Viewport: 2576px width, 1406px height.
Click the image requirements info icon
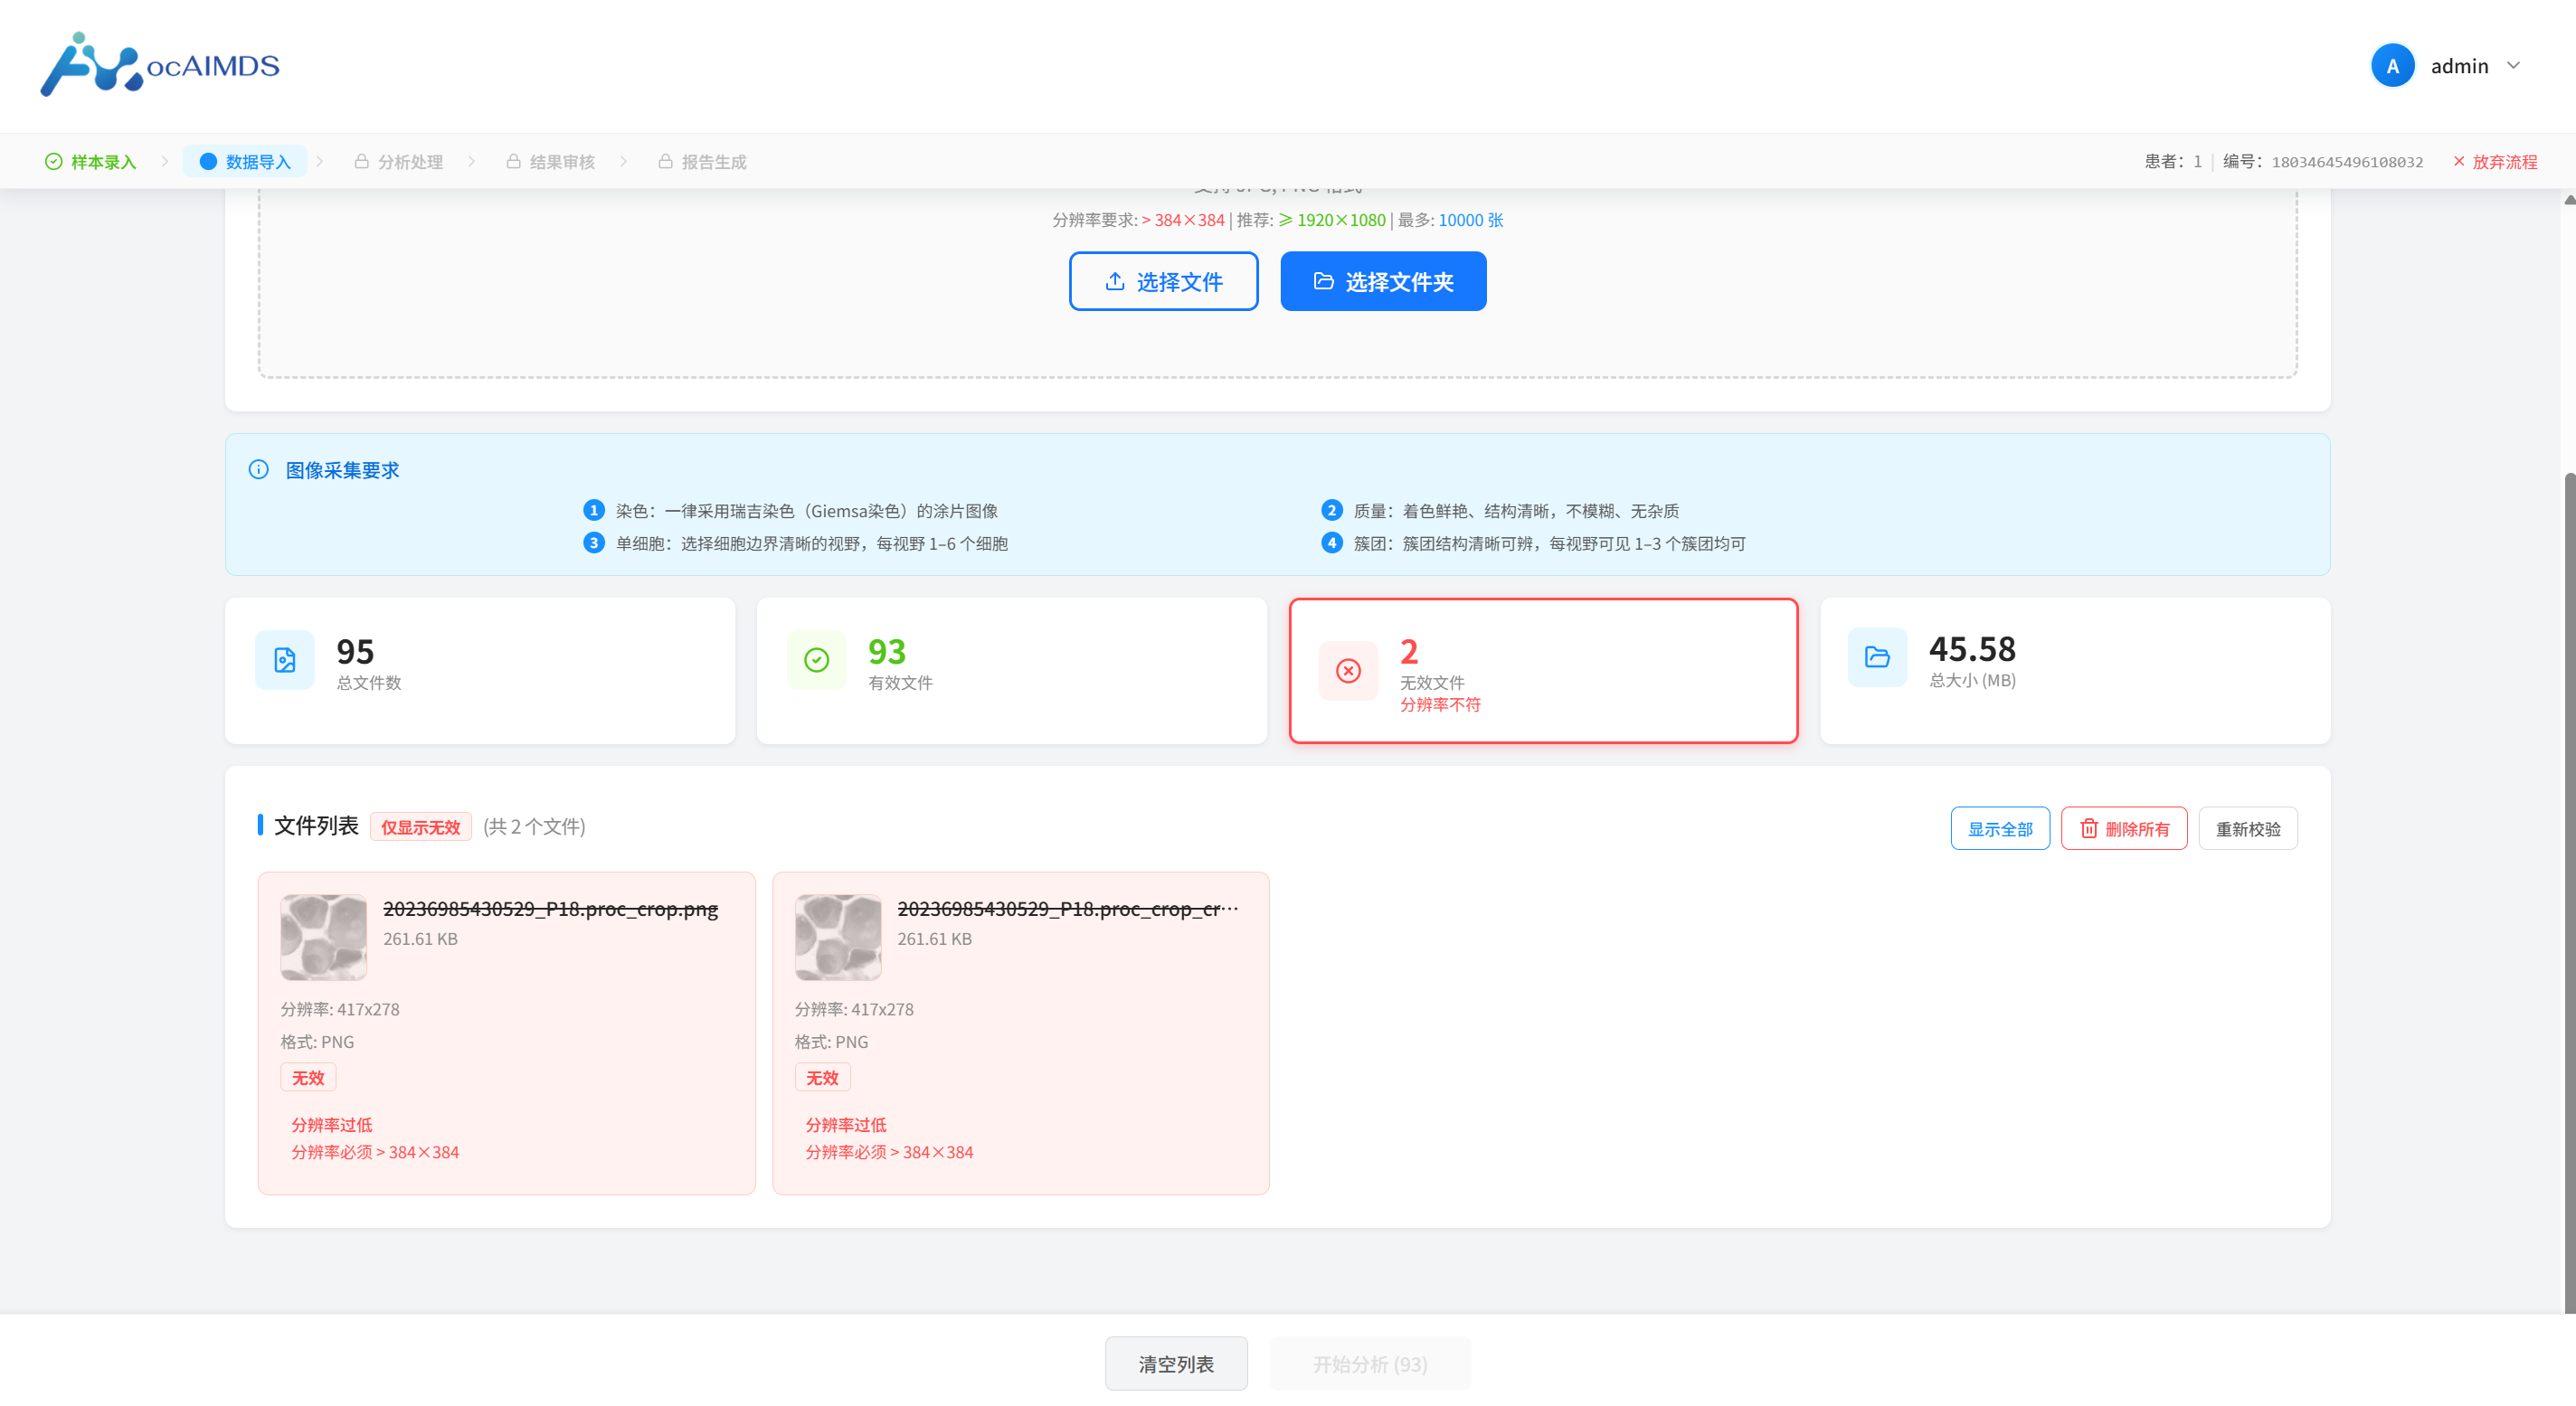259,470
